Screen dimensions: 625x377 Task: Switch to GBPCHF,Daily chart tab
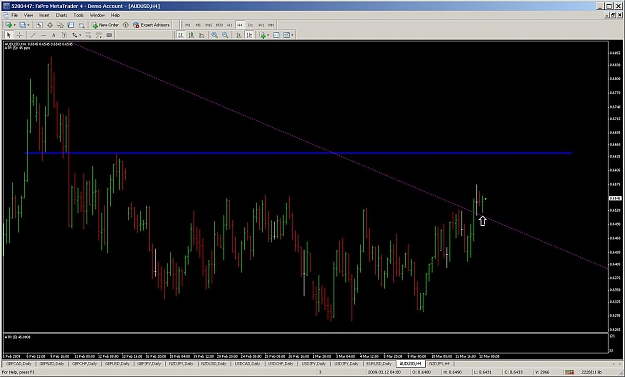[x=85, y=364]
